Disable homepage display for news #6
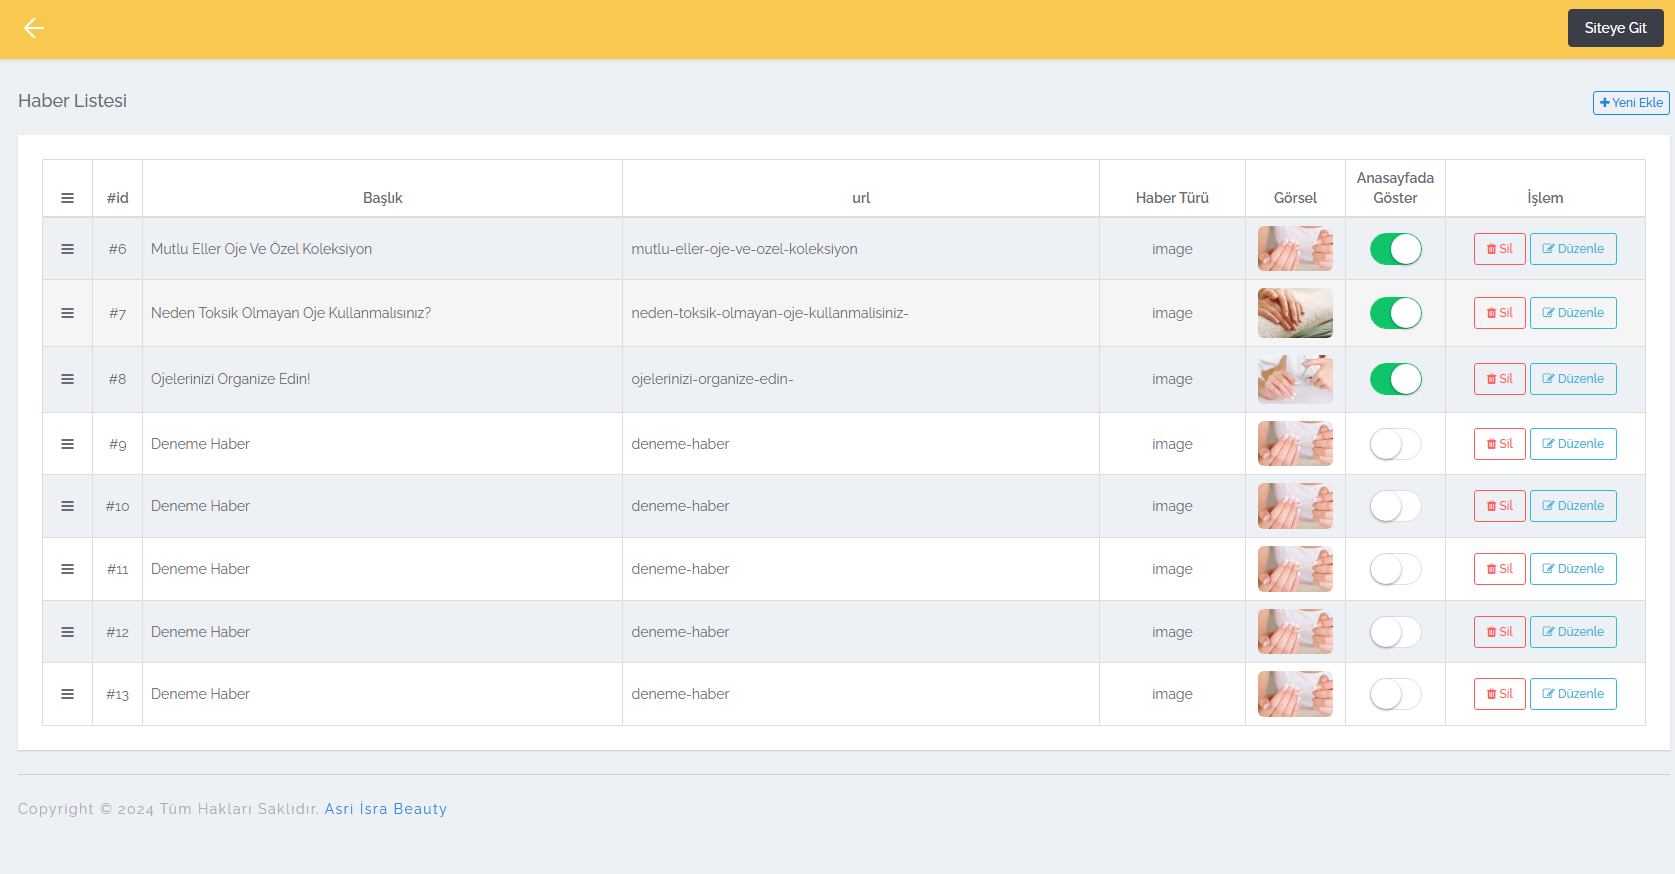Image resolution: width=1675 pixels, height=874 pixels. 1395,249
